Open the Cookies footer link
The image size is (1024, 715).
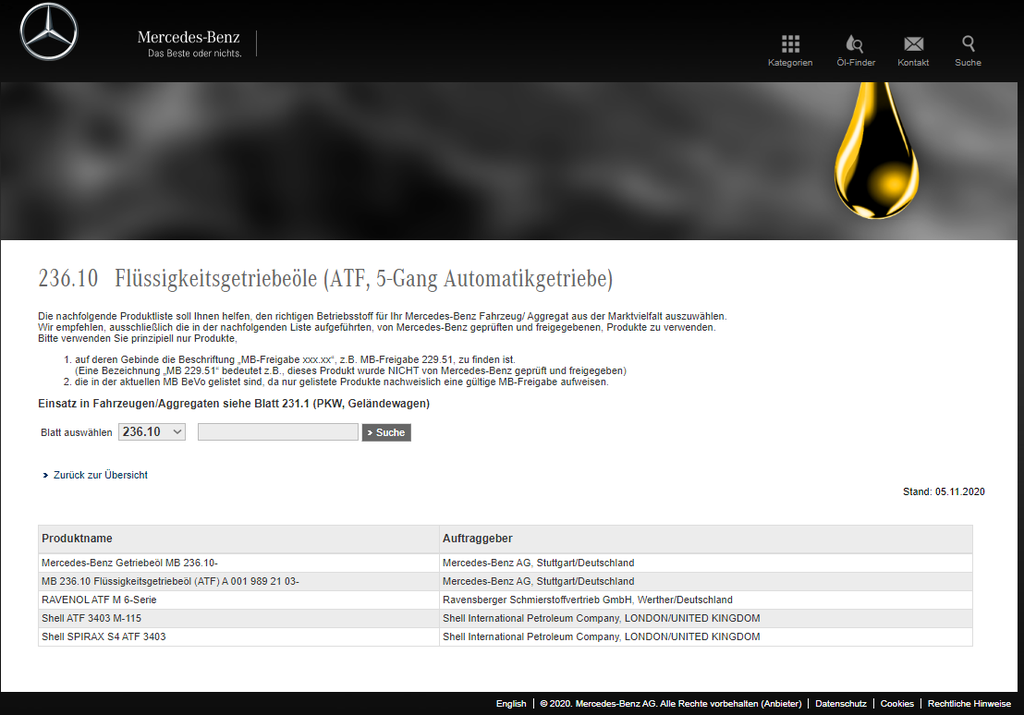point(897,704)
